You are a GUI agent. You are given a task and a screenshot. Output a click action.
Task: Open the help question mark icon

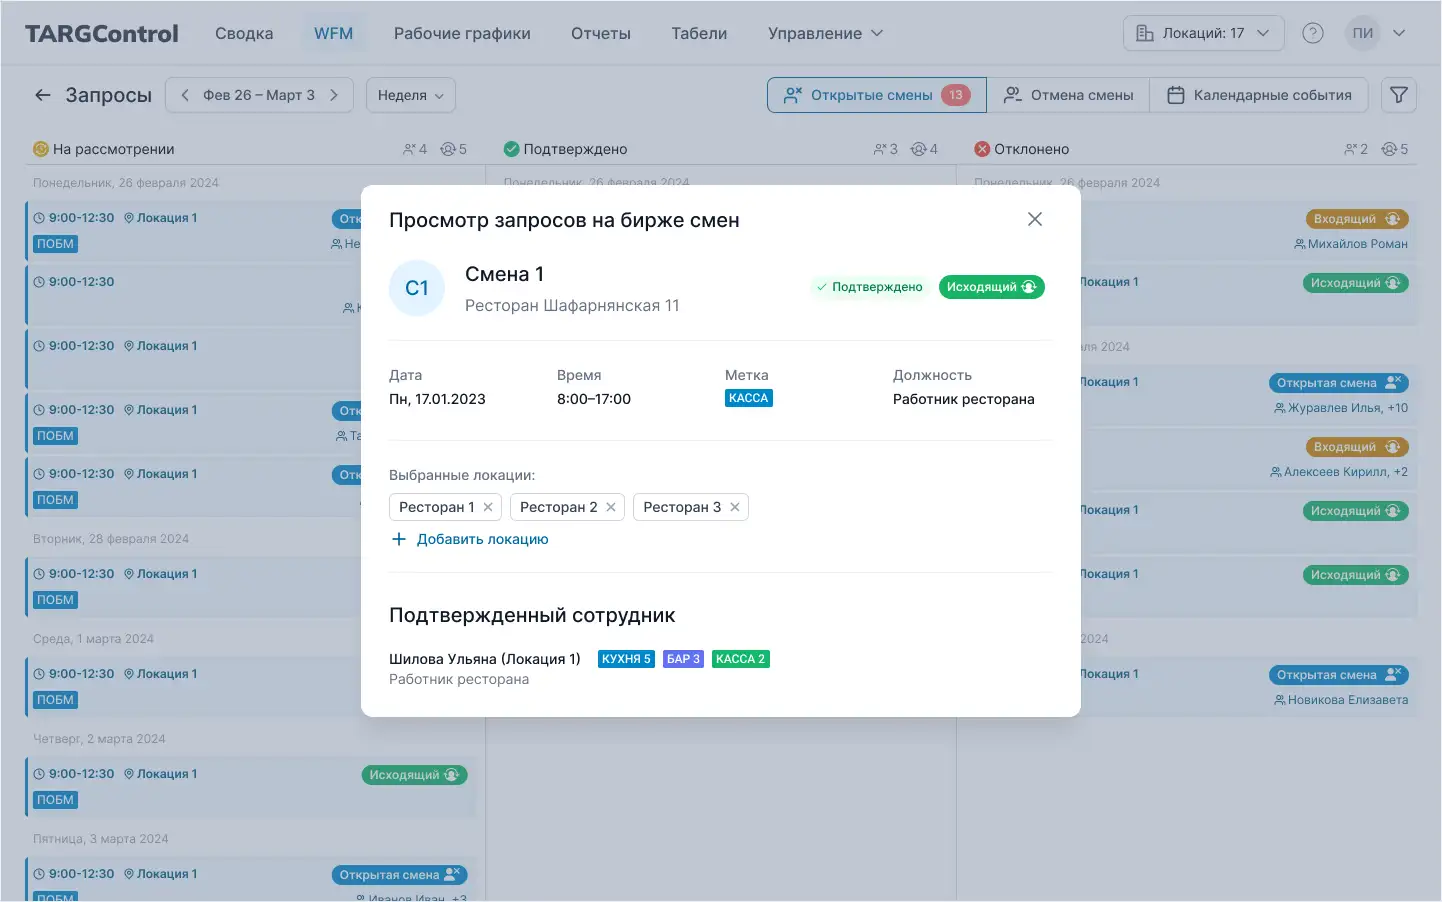pos(1313,33)
